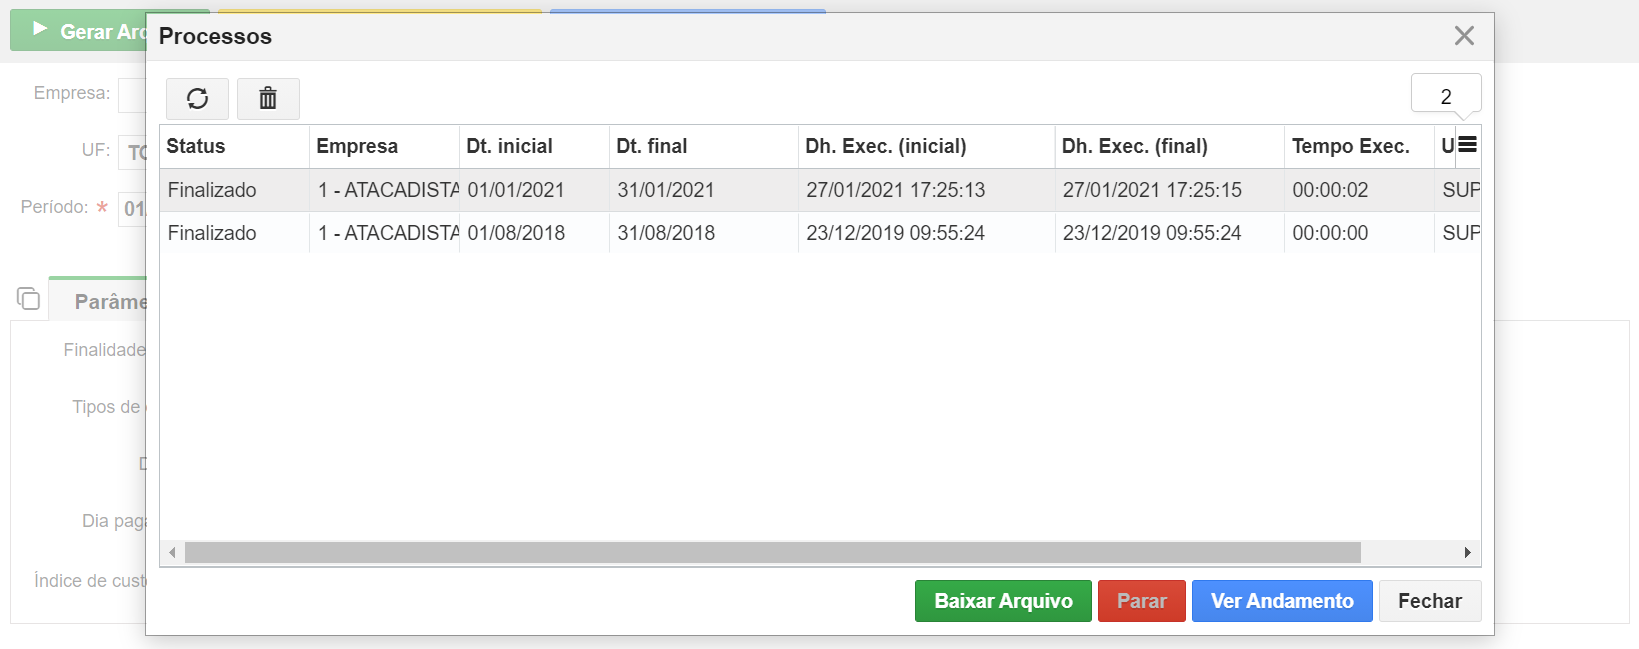Click the horizontal scrollbar thumb
The width and height of the screenshot is (1639, 649).
(x=772, y=553)
